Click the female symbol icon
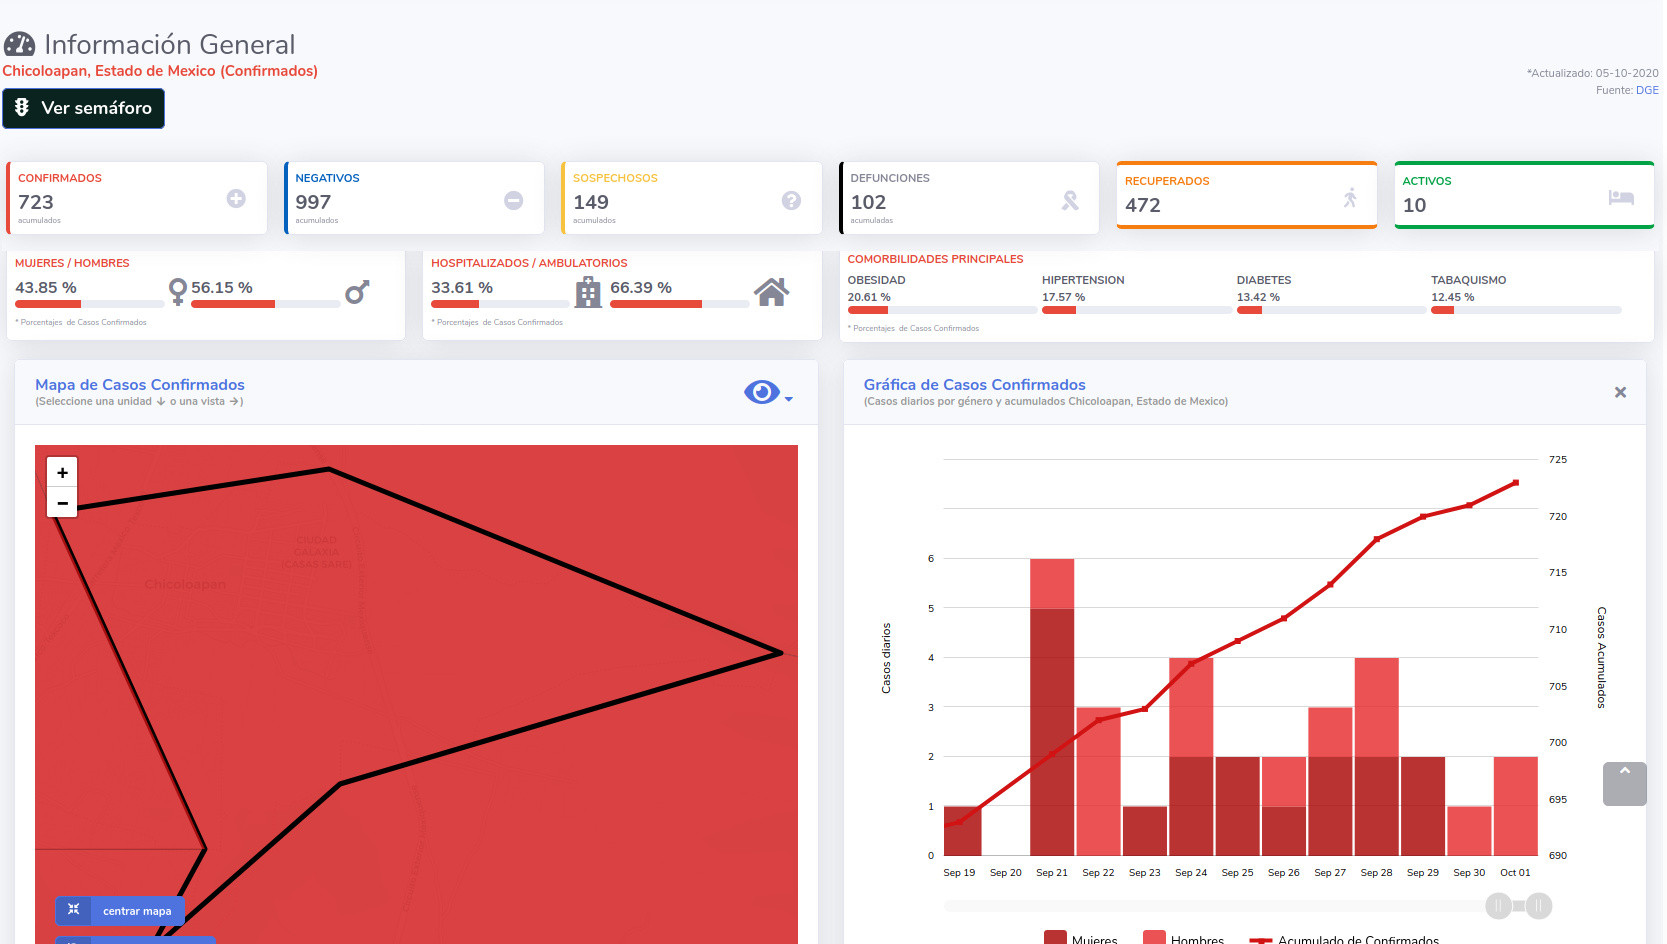Screen dimensions: 1667x944 coord(178,291)
